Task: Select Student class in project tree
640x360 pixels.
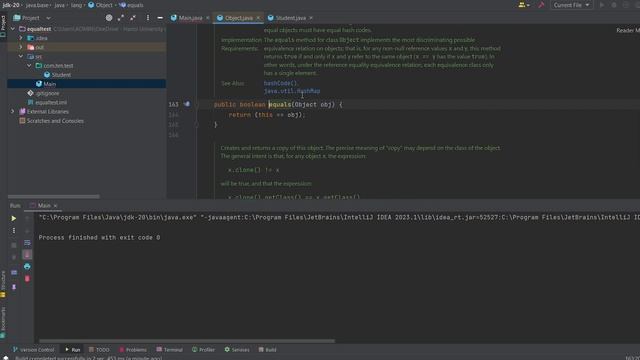Action: point(61,75)
